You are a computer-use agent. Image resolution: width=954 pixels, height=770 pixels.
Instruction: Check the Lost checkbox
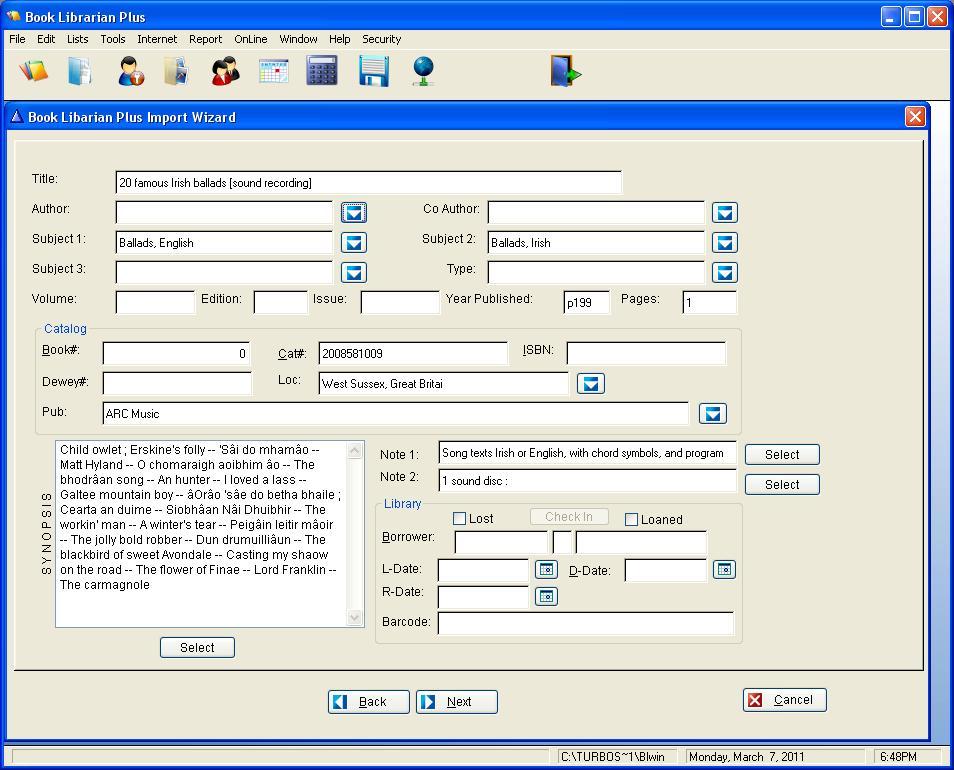tap(460, 518)
